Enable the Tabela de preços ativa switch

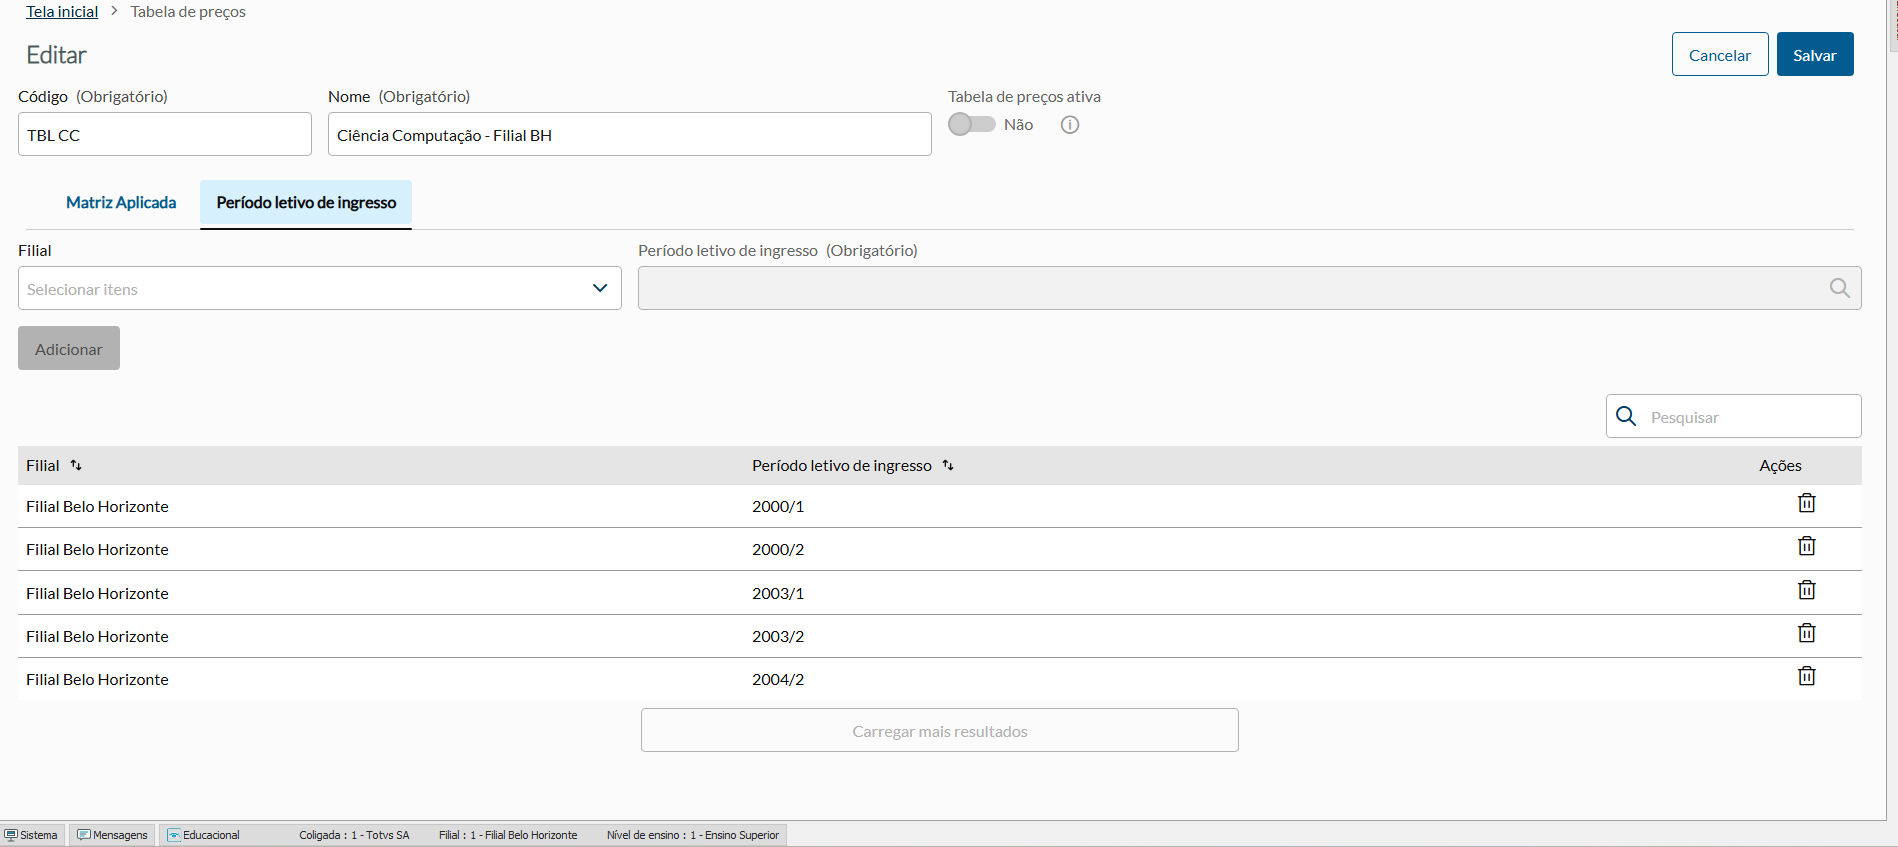click(x=971, y=124)
